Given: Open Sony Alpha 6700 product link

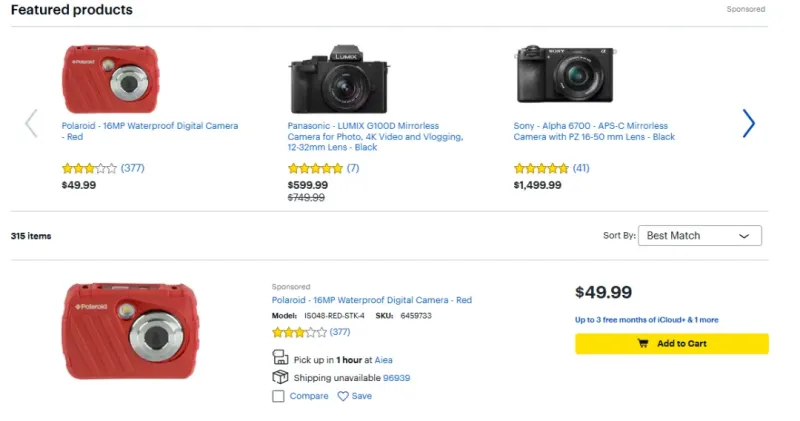Looking at the screenshot, I should coord(594,131).
